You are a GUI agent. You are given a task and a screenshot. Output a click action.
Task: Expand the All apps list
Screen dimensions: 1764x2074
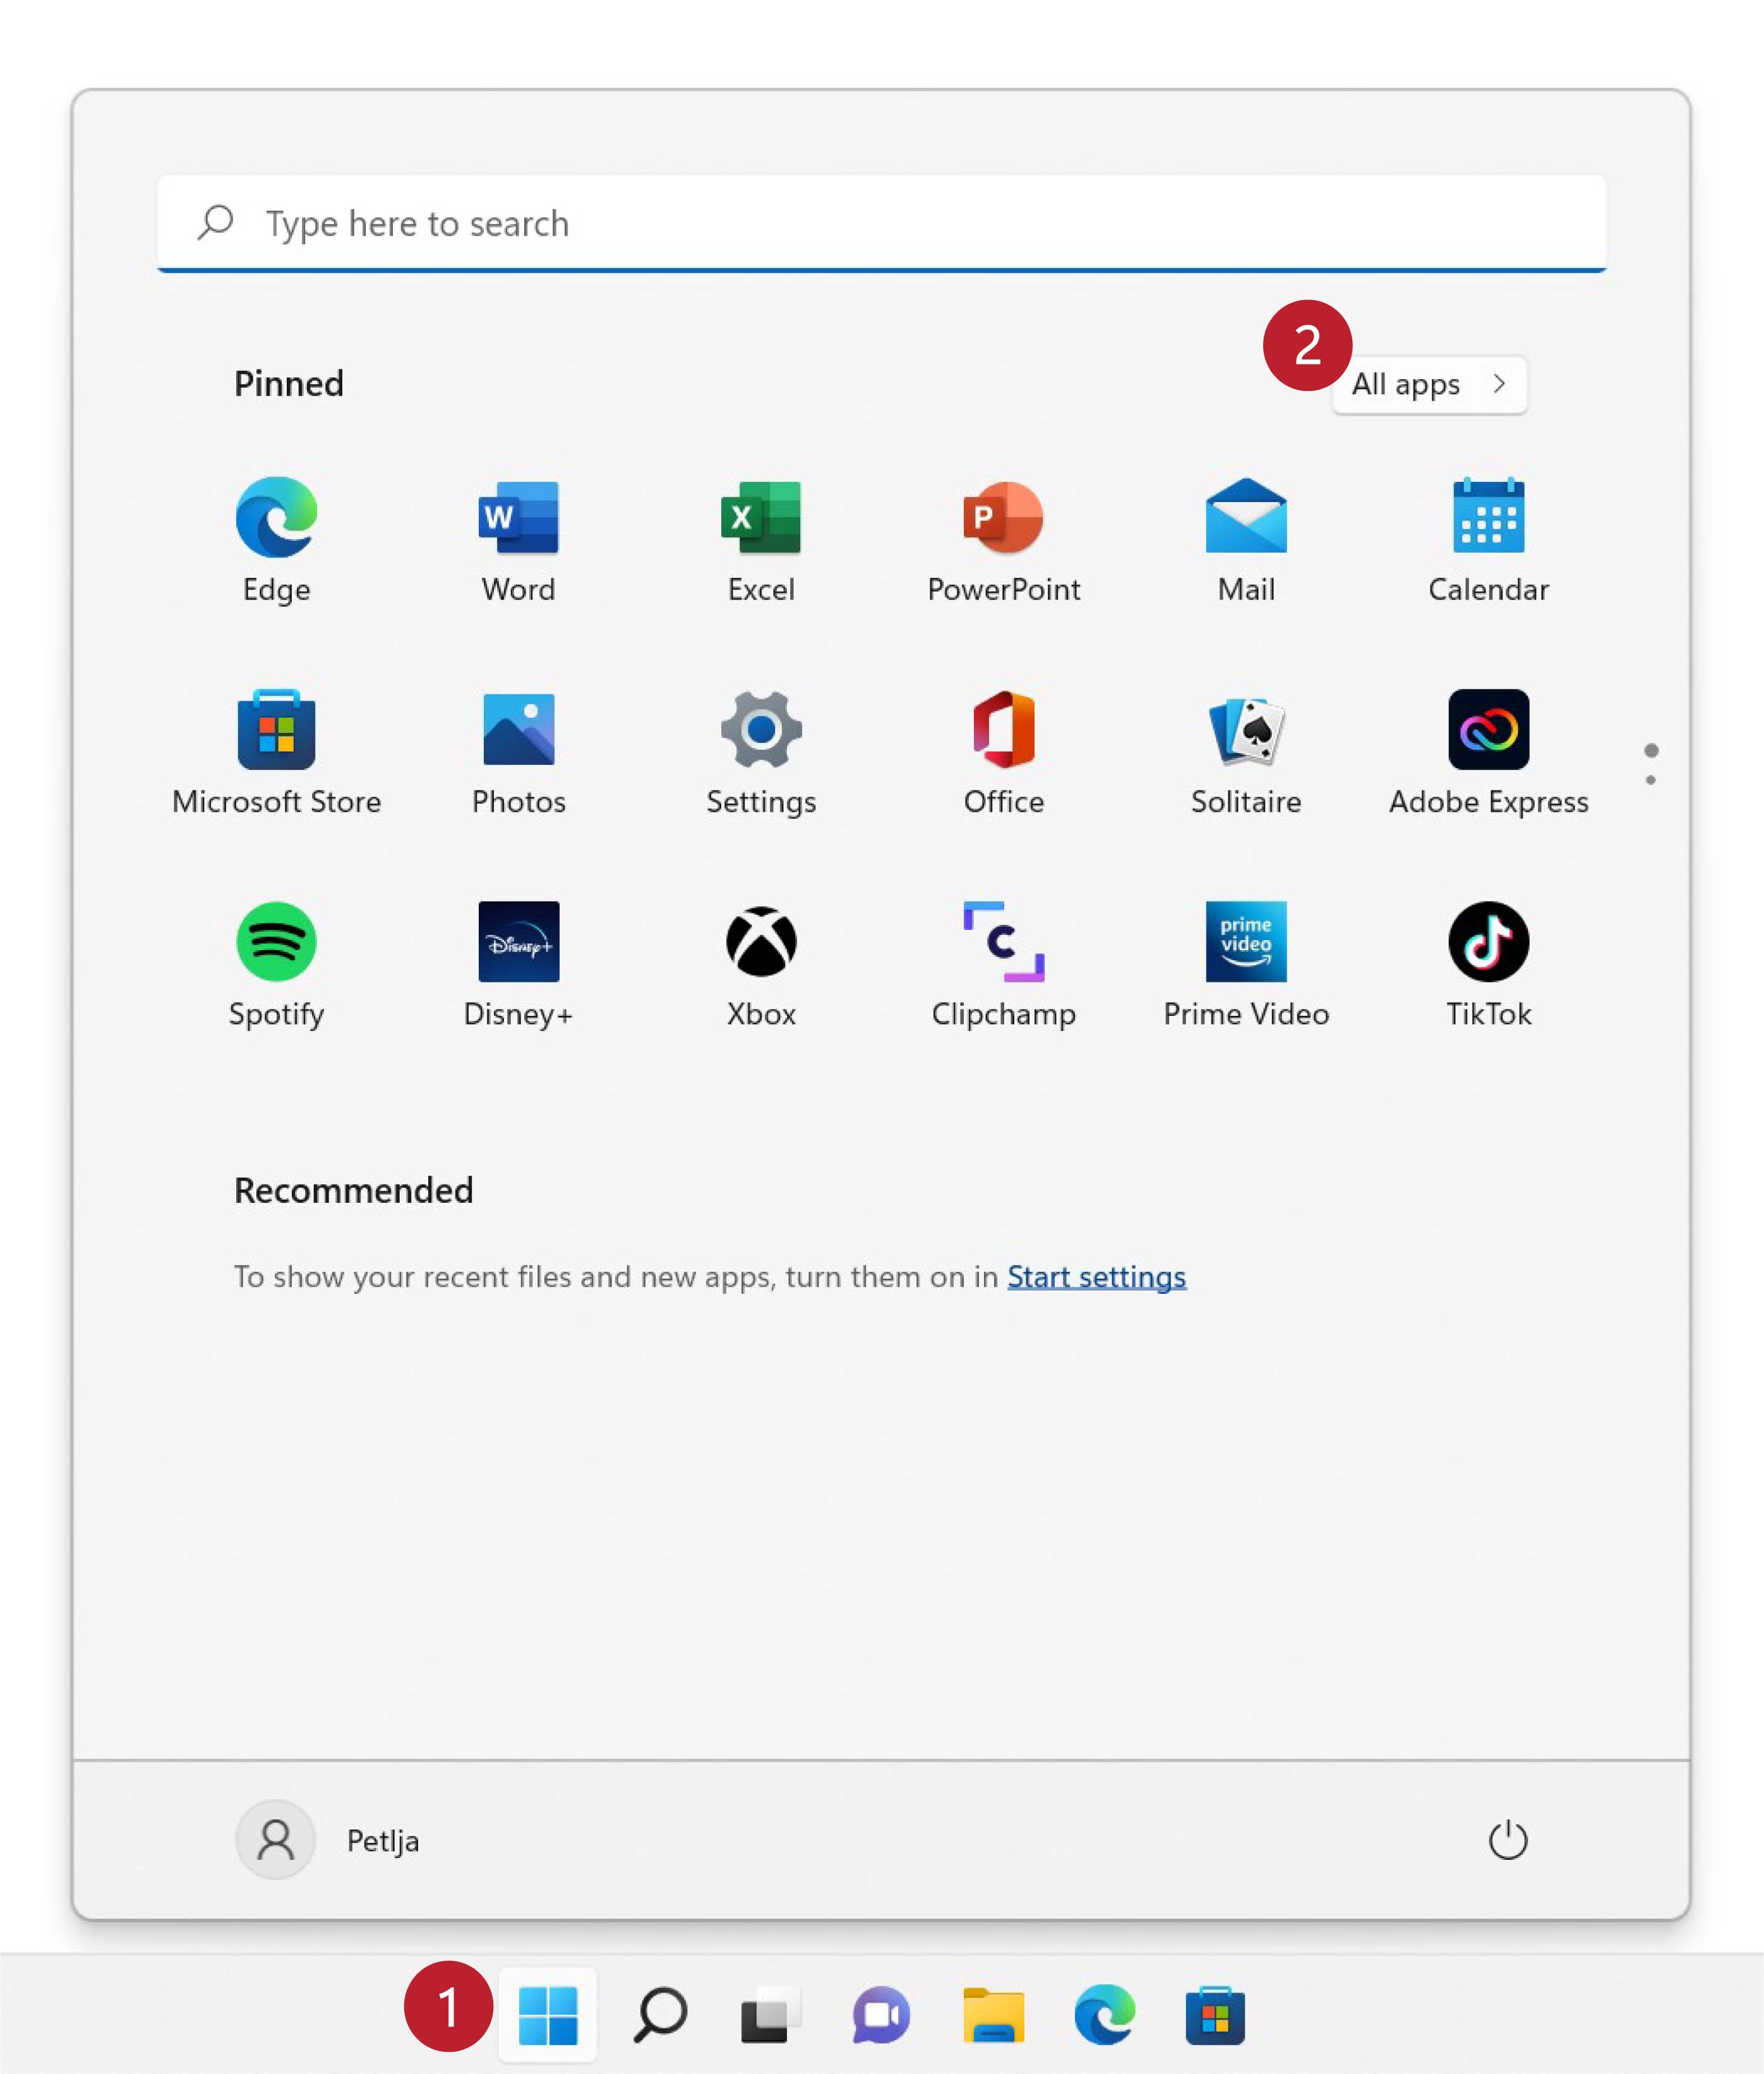click(1429, 385)
